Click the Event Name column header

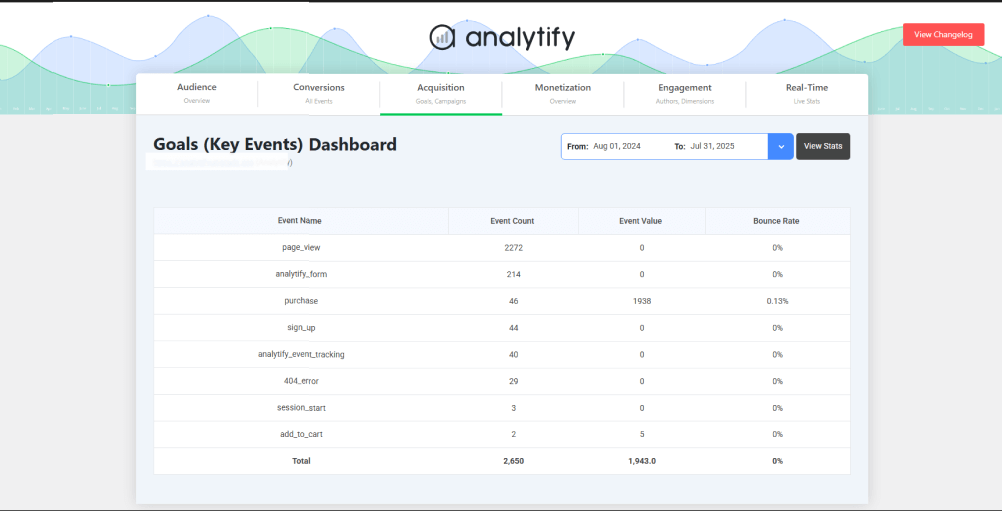click(x=300, y=221)
